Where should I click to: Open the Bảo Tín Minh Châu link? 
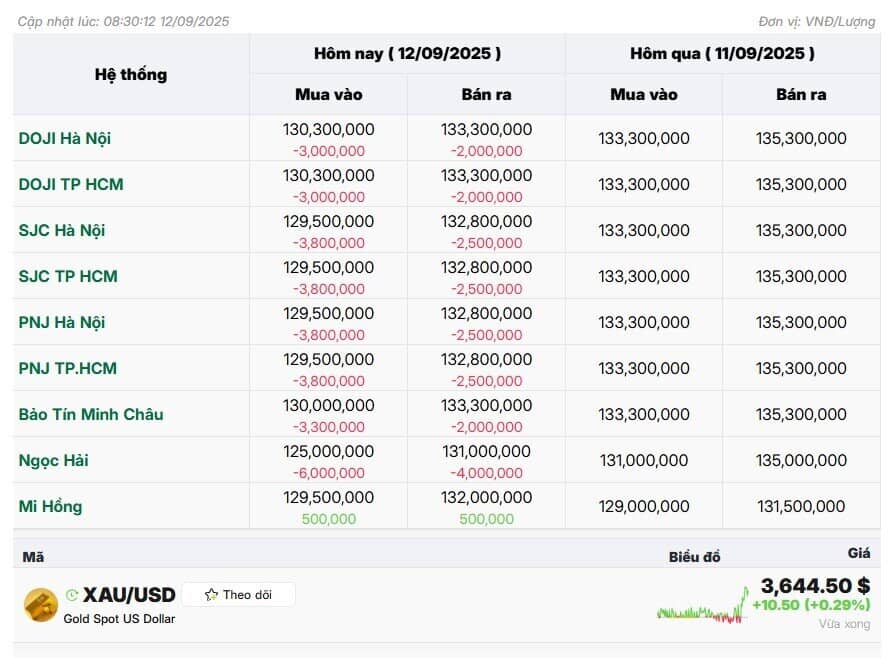point(91,415)
